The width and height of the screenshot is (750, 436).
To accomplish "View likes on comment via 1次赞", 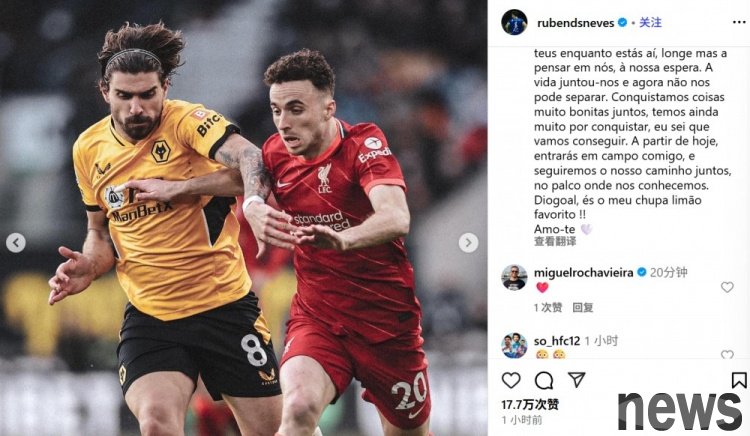I will (548, 307).
